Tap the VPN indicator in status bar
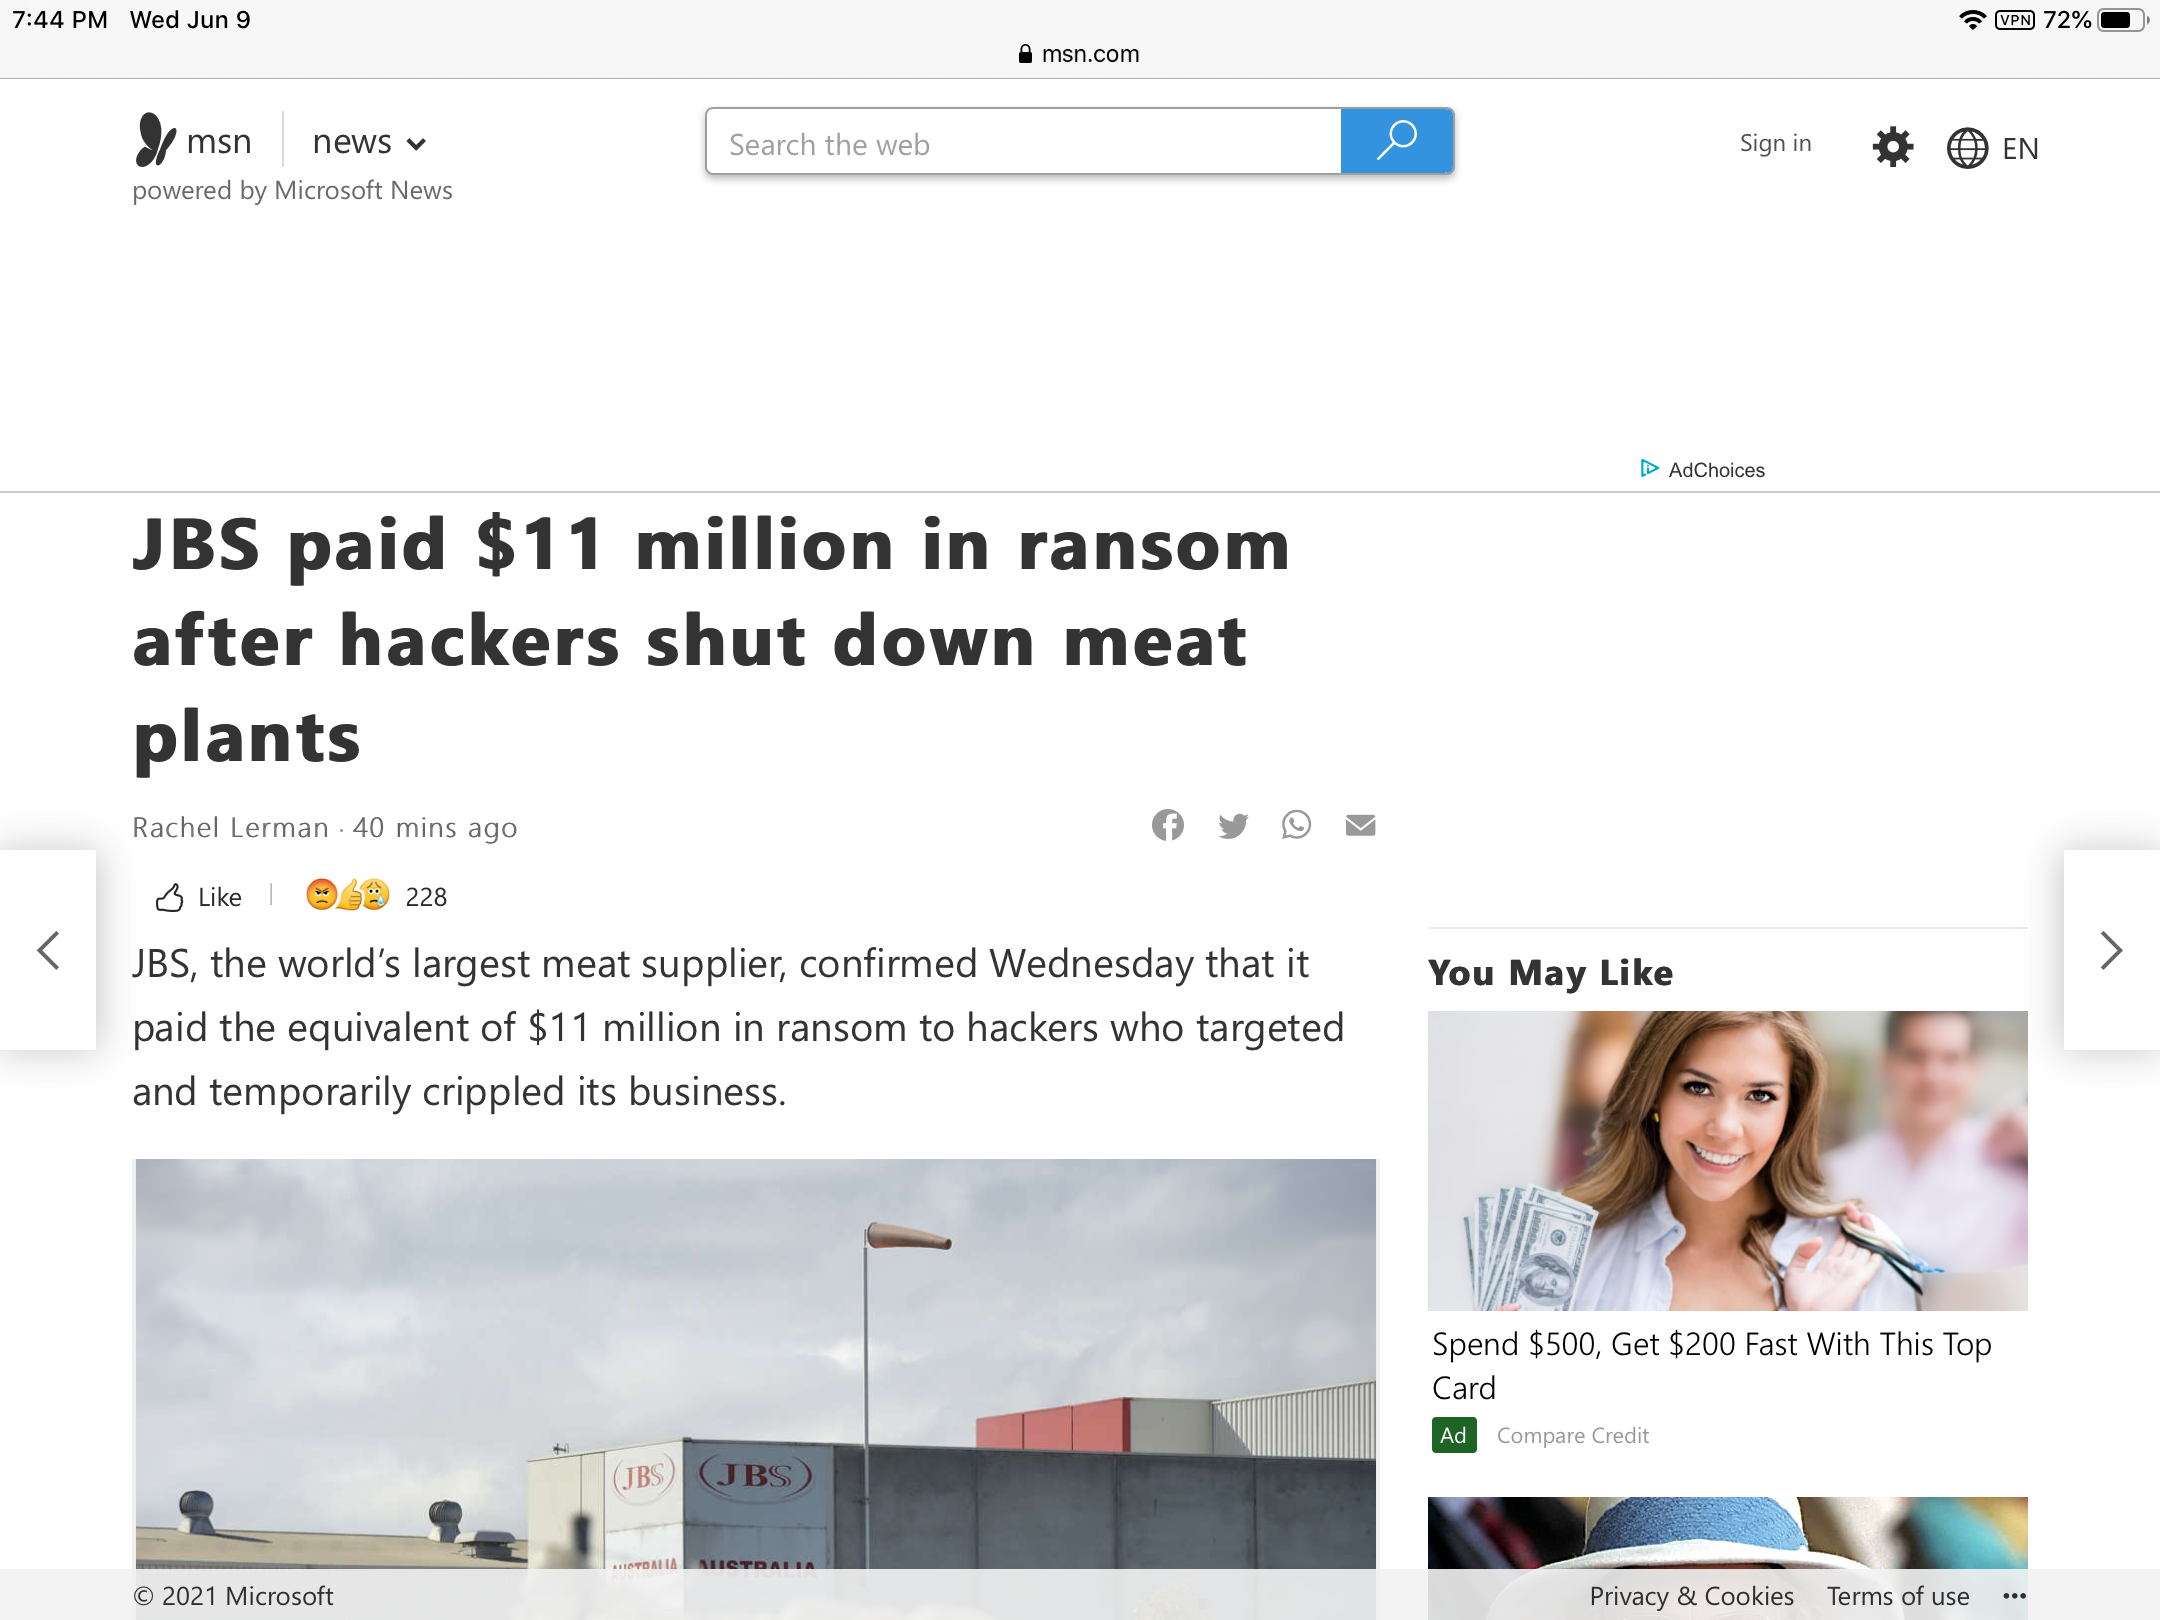The image size is (2160, 1620). (x=2014, y=20)
